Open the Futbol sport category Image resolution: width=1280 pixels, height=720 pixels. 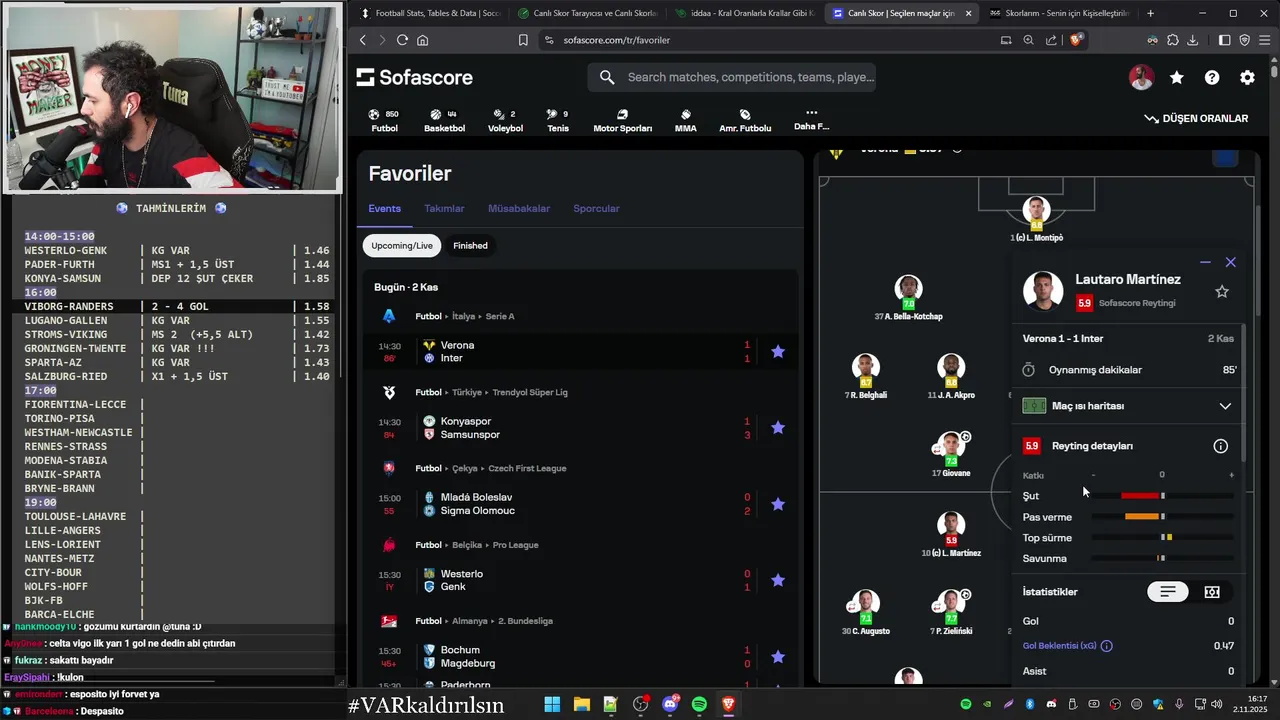tap(384, 121)
